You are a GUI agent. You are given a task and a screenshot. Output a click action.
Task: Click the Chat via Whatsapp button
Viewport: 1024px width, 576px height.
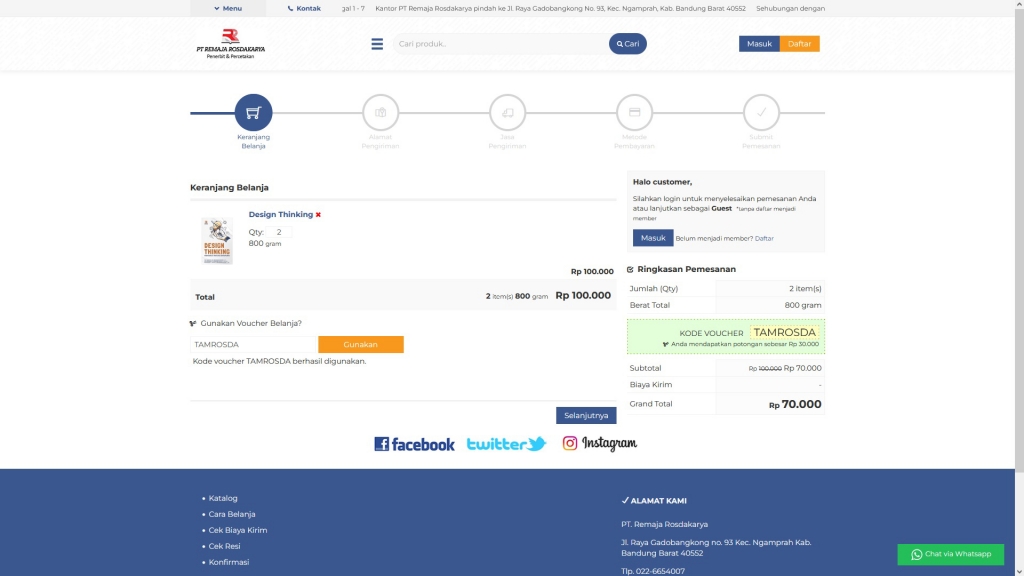950,554
